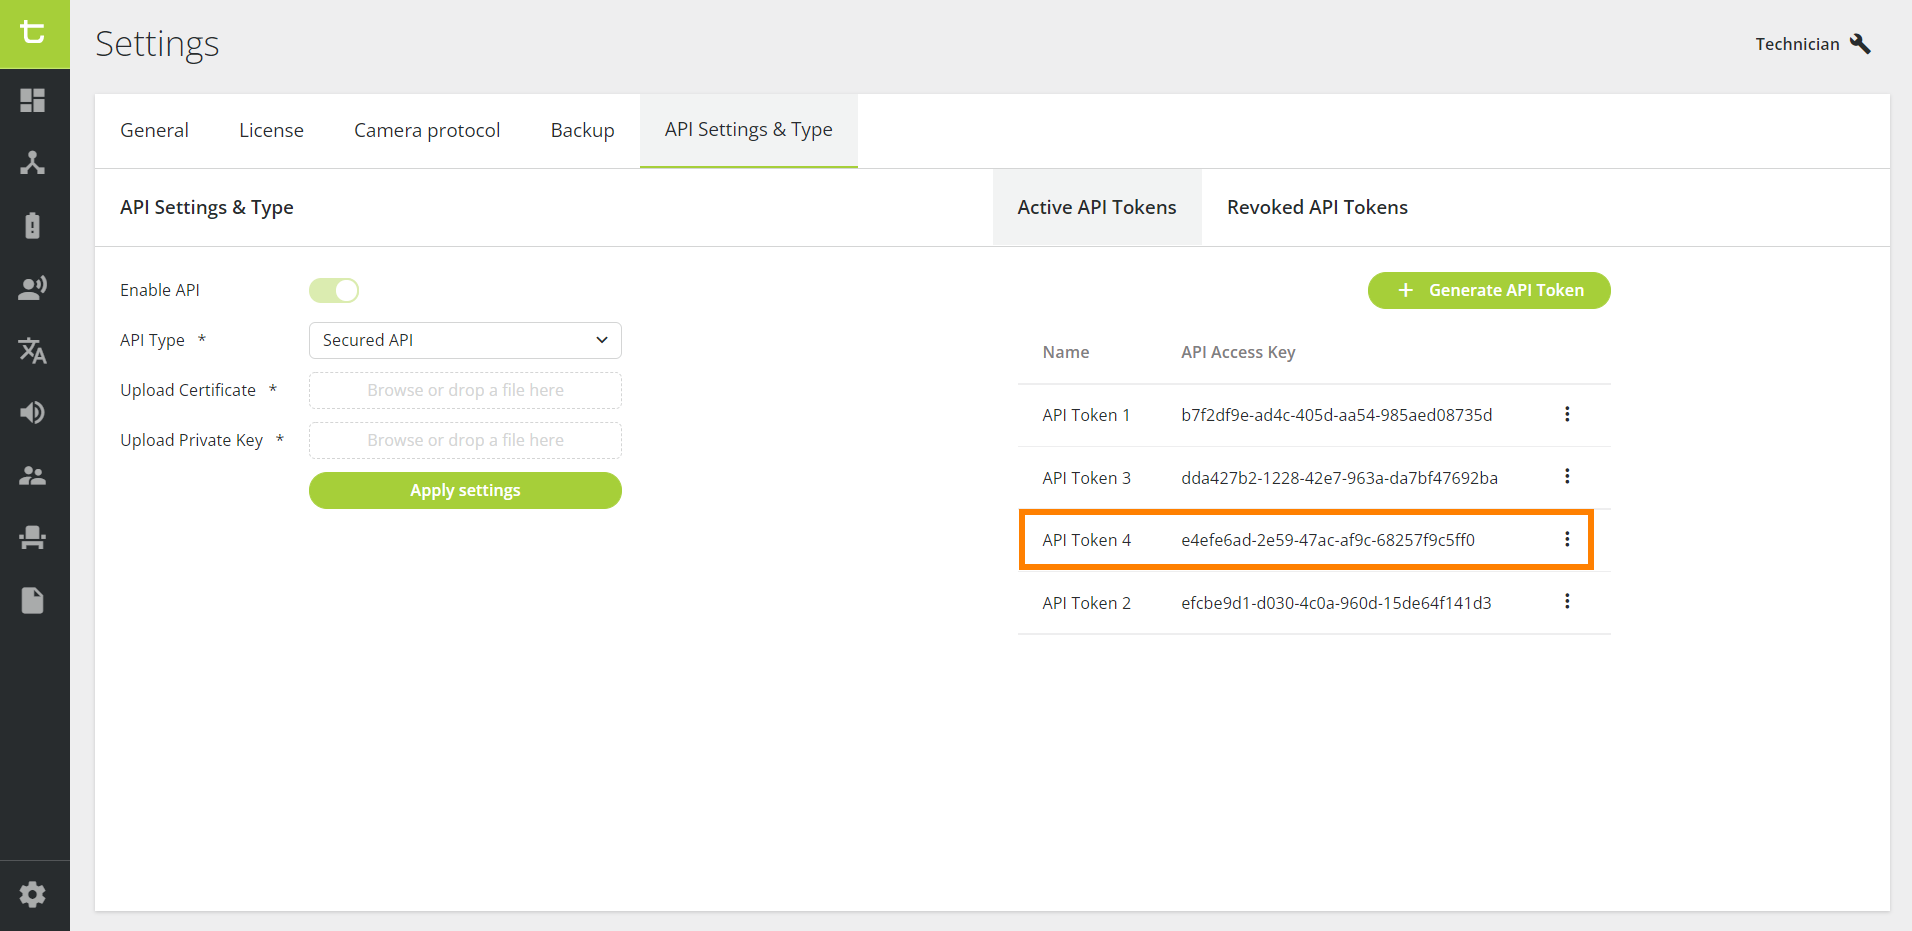Click the Technician wrench icon
Screen dimensions: 1912x931
(x=1862, y=42)
